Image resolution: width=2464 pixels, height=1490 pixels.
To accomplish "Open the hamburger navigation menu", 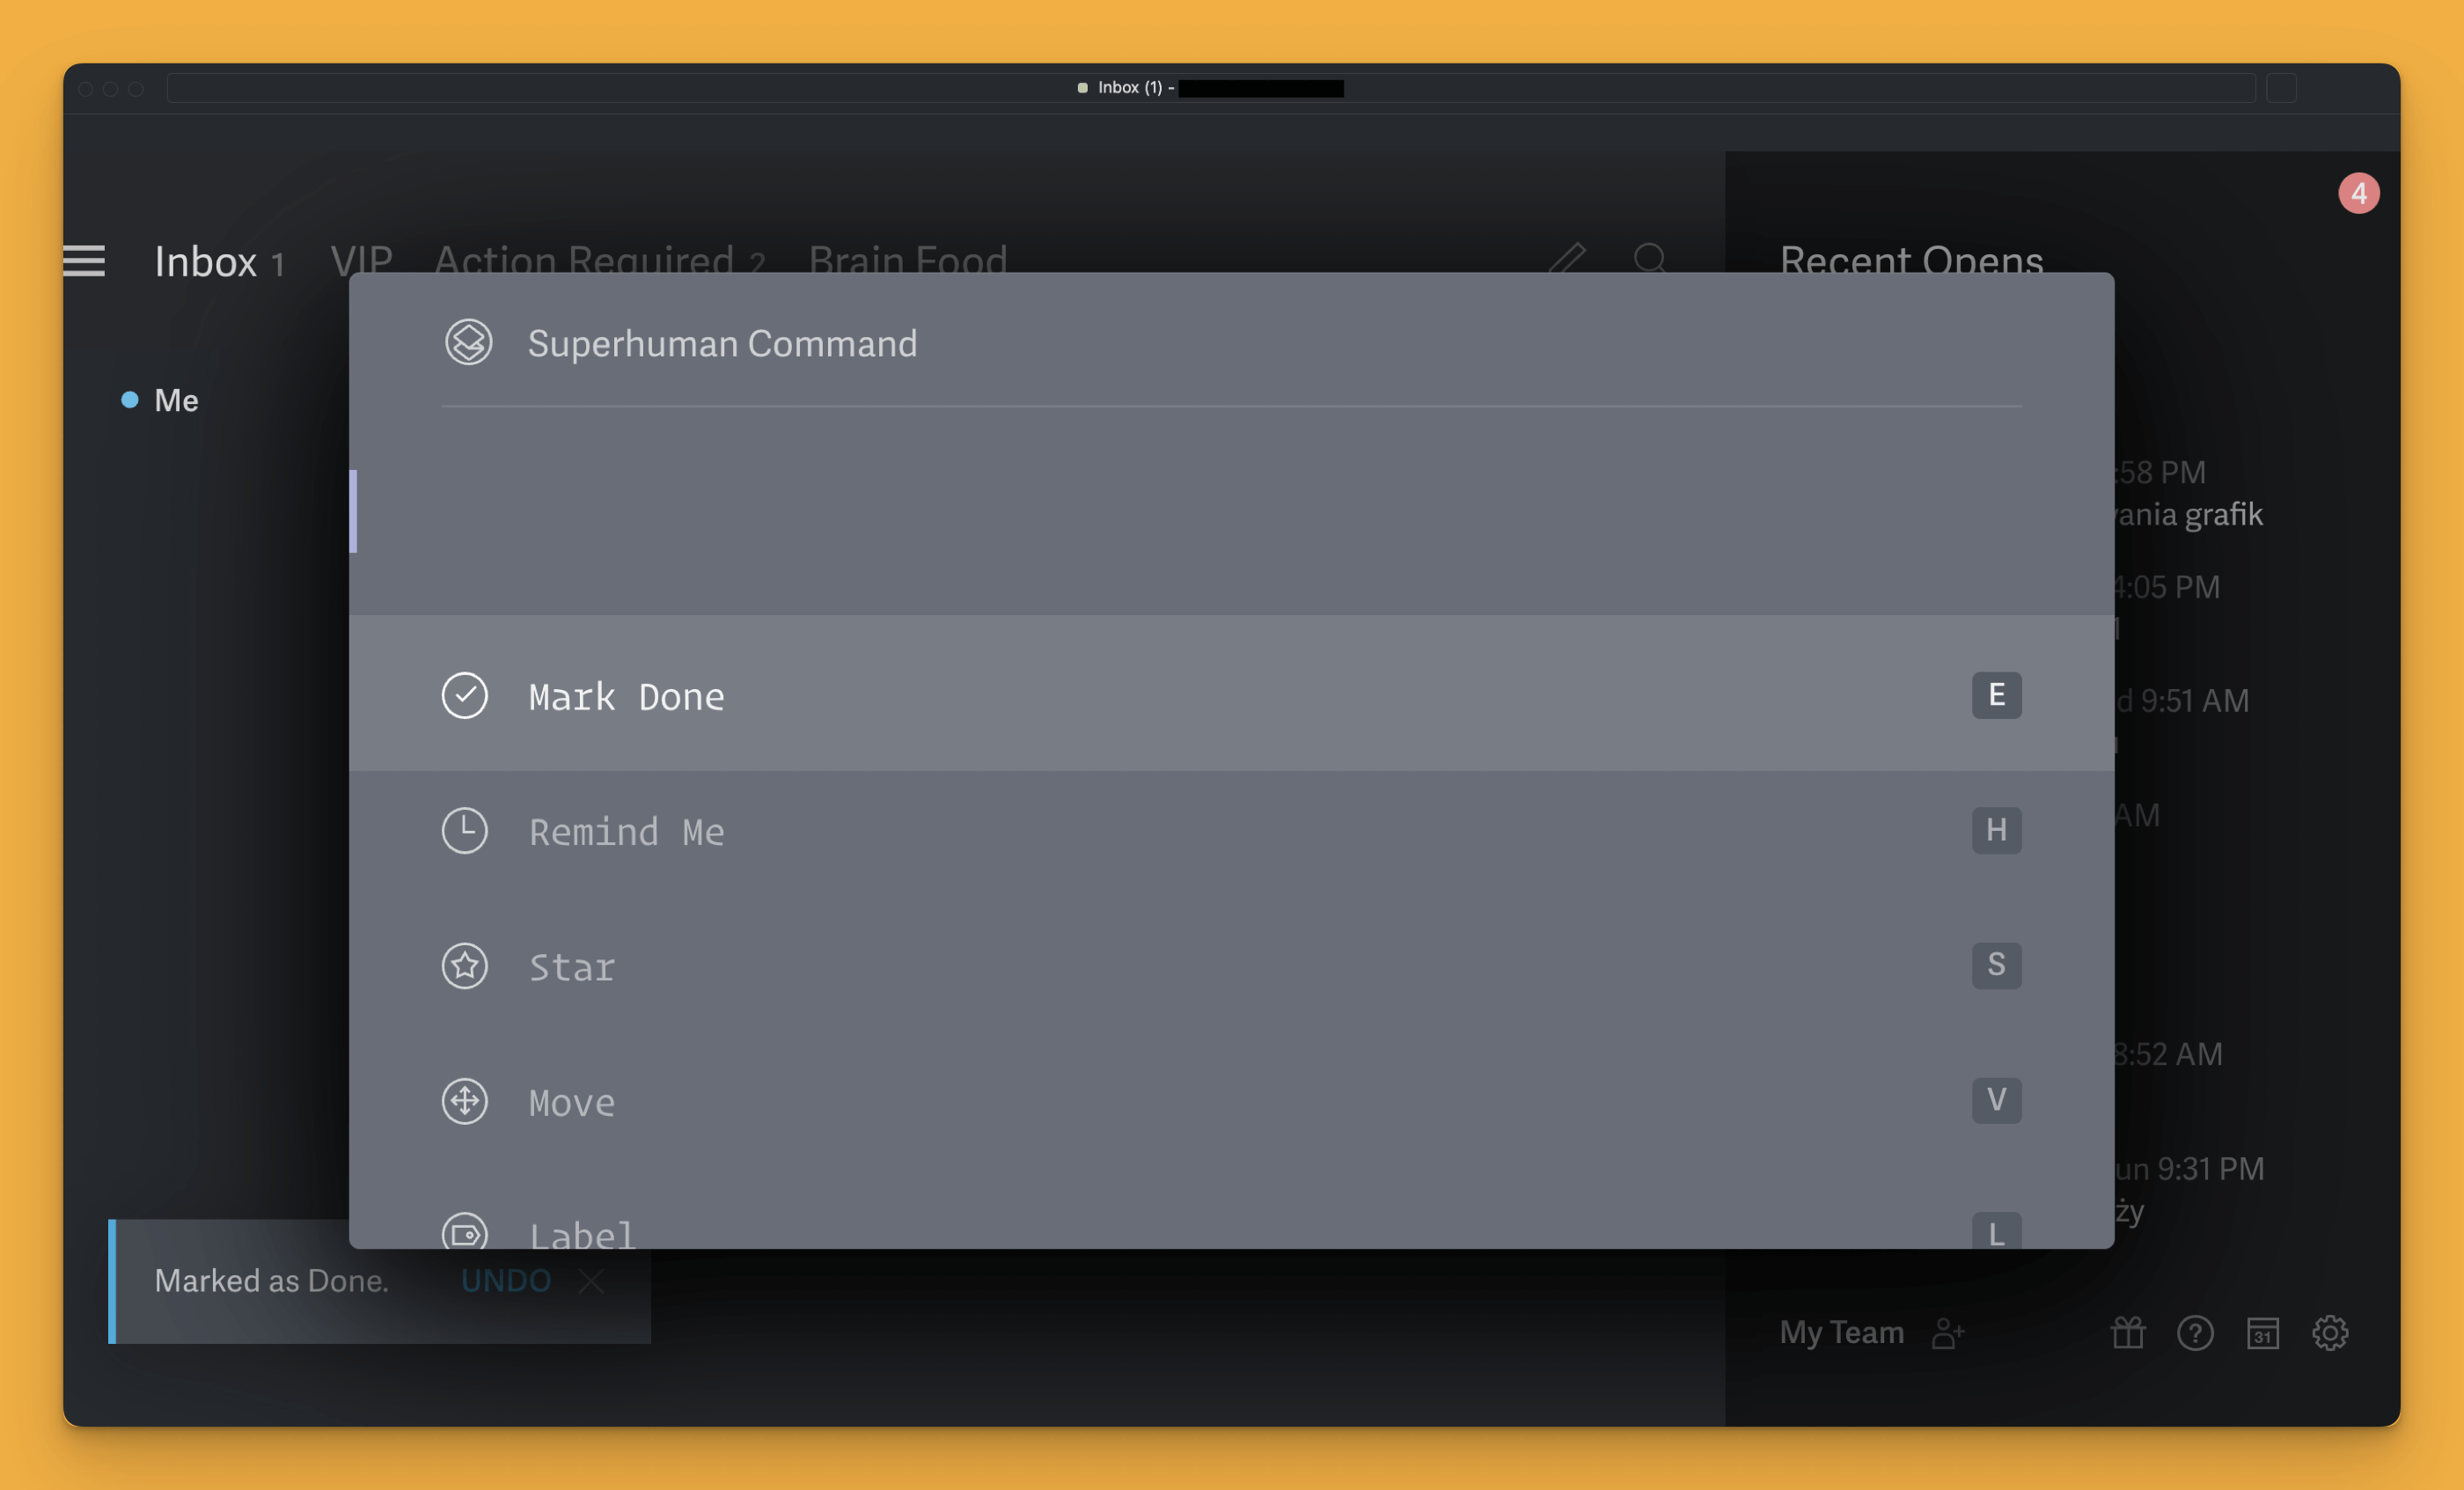I will coord(84,261).
